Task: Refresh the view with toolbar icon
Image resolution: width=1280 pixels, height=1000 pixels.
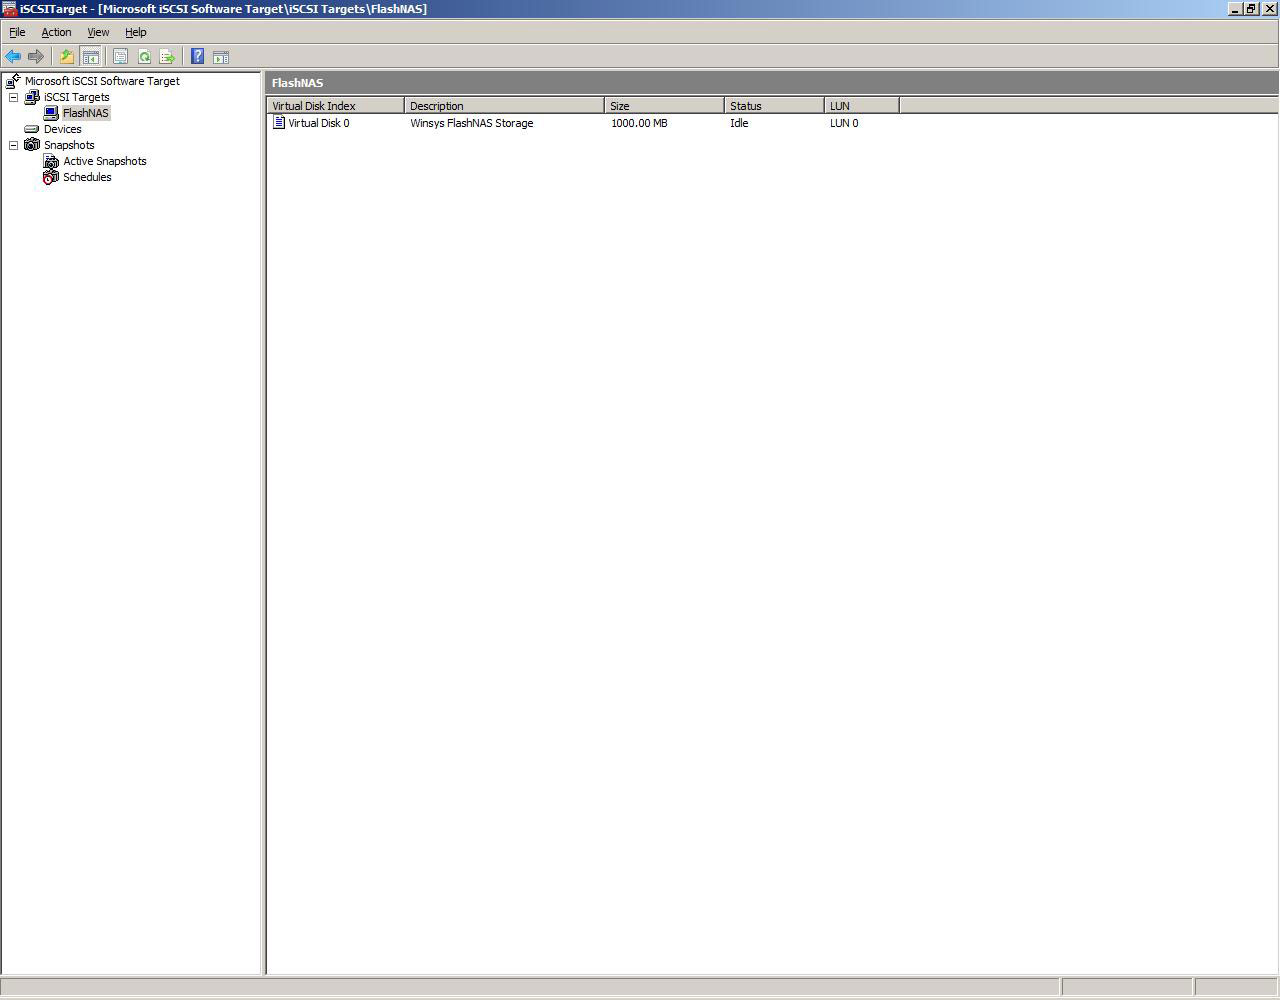Action: pyautogui.click(x=144, y=57)
